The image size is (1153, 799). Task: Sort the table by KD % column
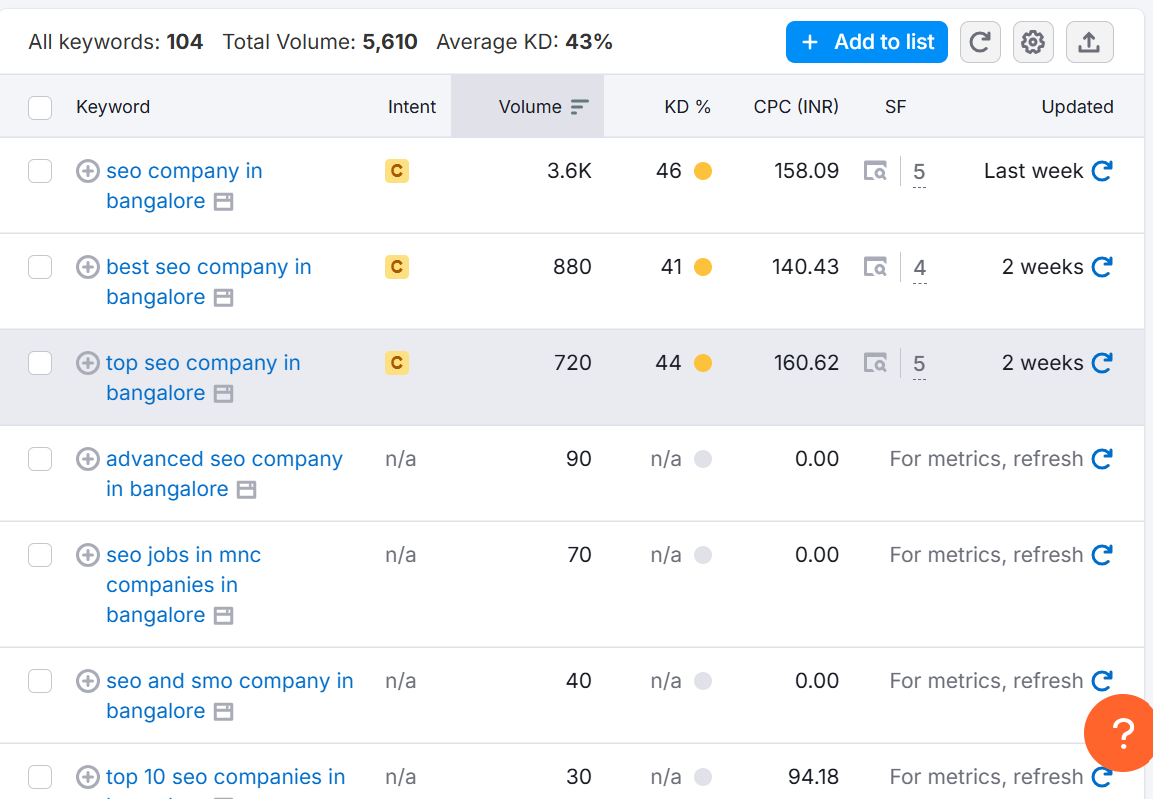click(687, 106)
